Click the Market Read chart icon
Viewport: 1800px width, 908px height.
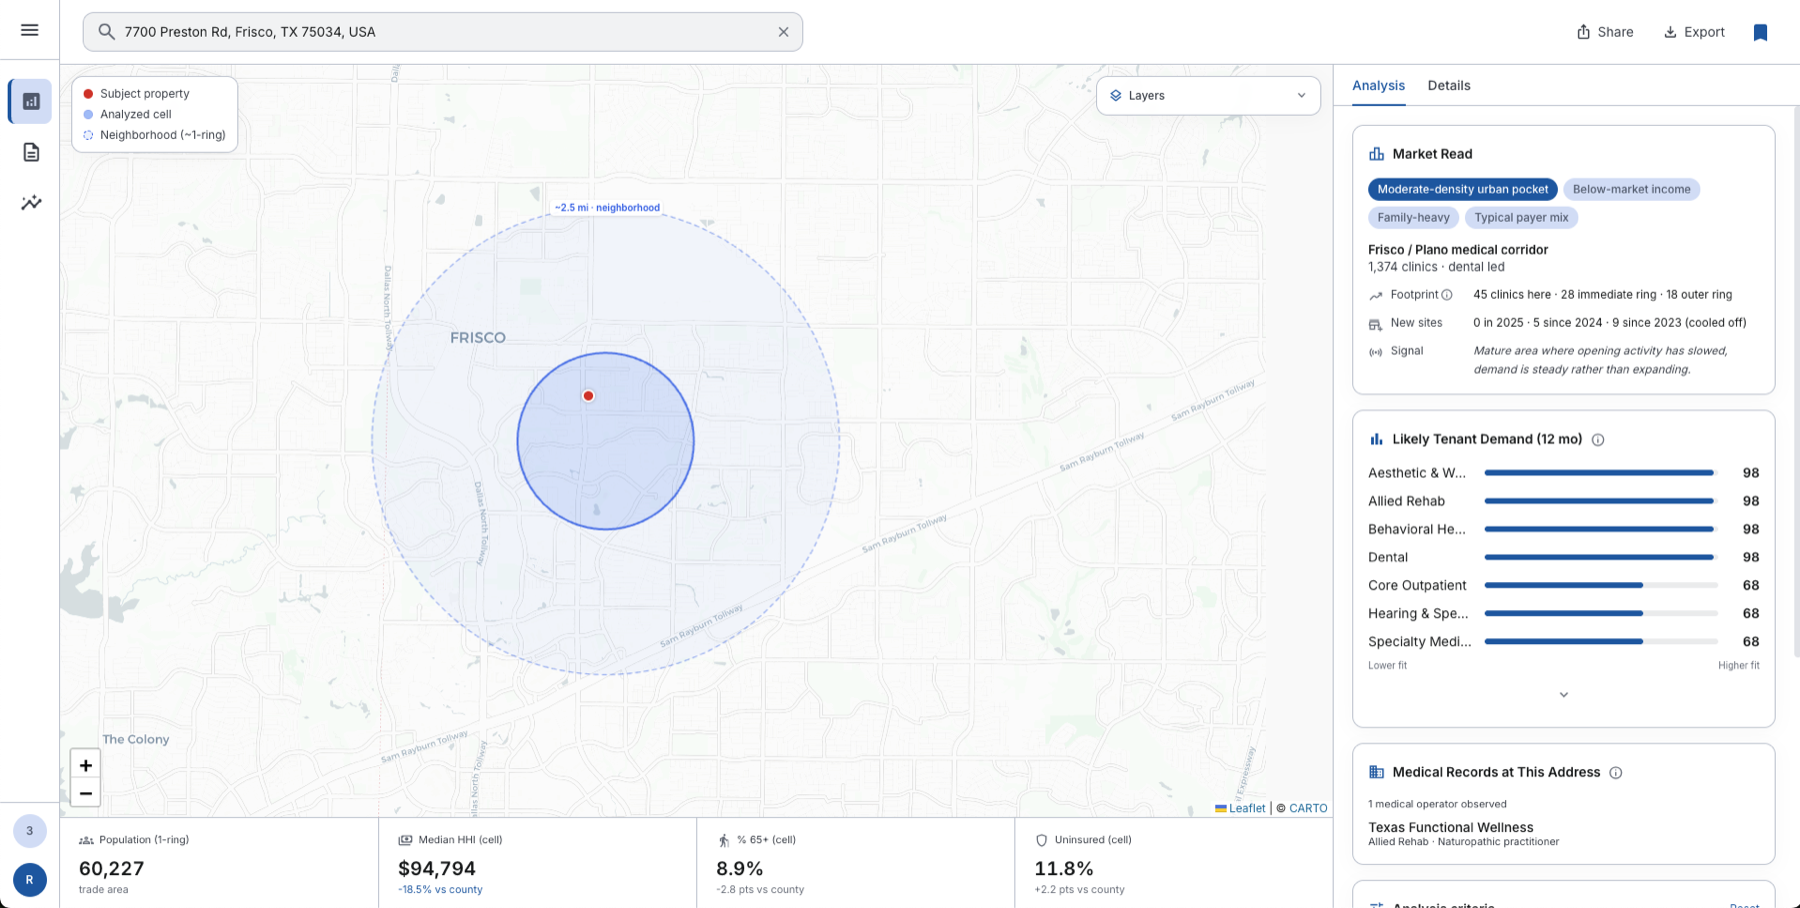click(1377, 154)
